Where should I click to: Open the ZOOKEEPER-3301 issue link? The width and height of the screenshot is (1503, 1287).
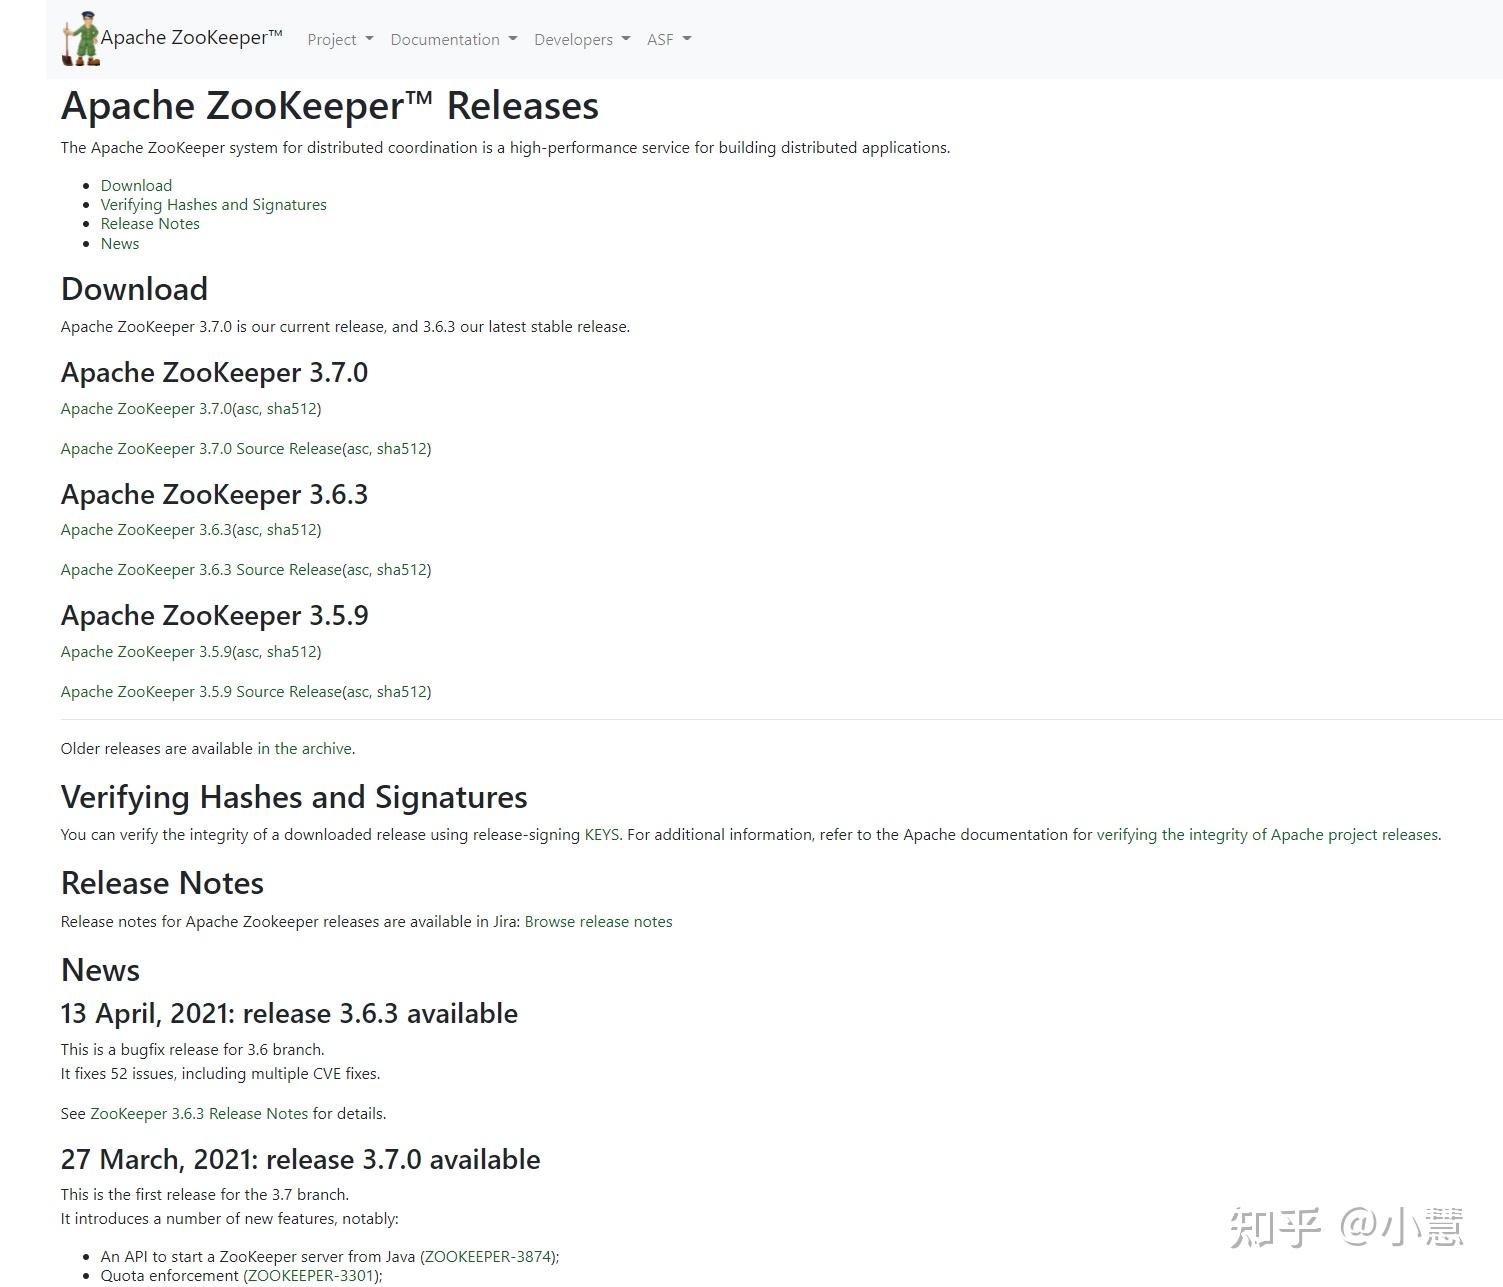pos(311,1275)
